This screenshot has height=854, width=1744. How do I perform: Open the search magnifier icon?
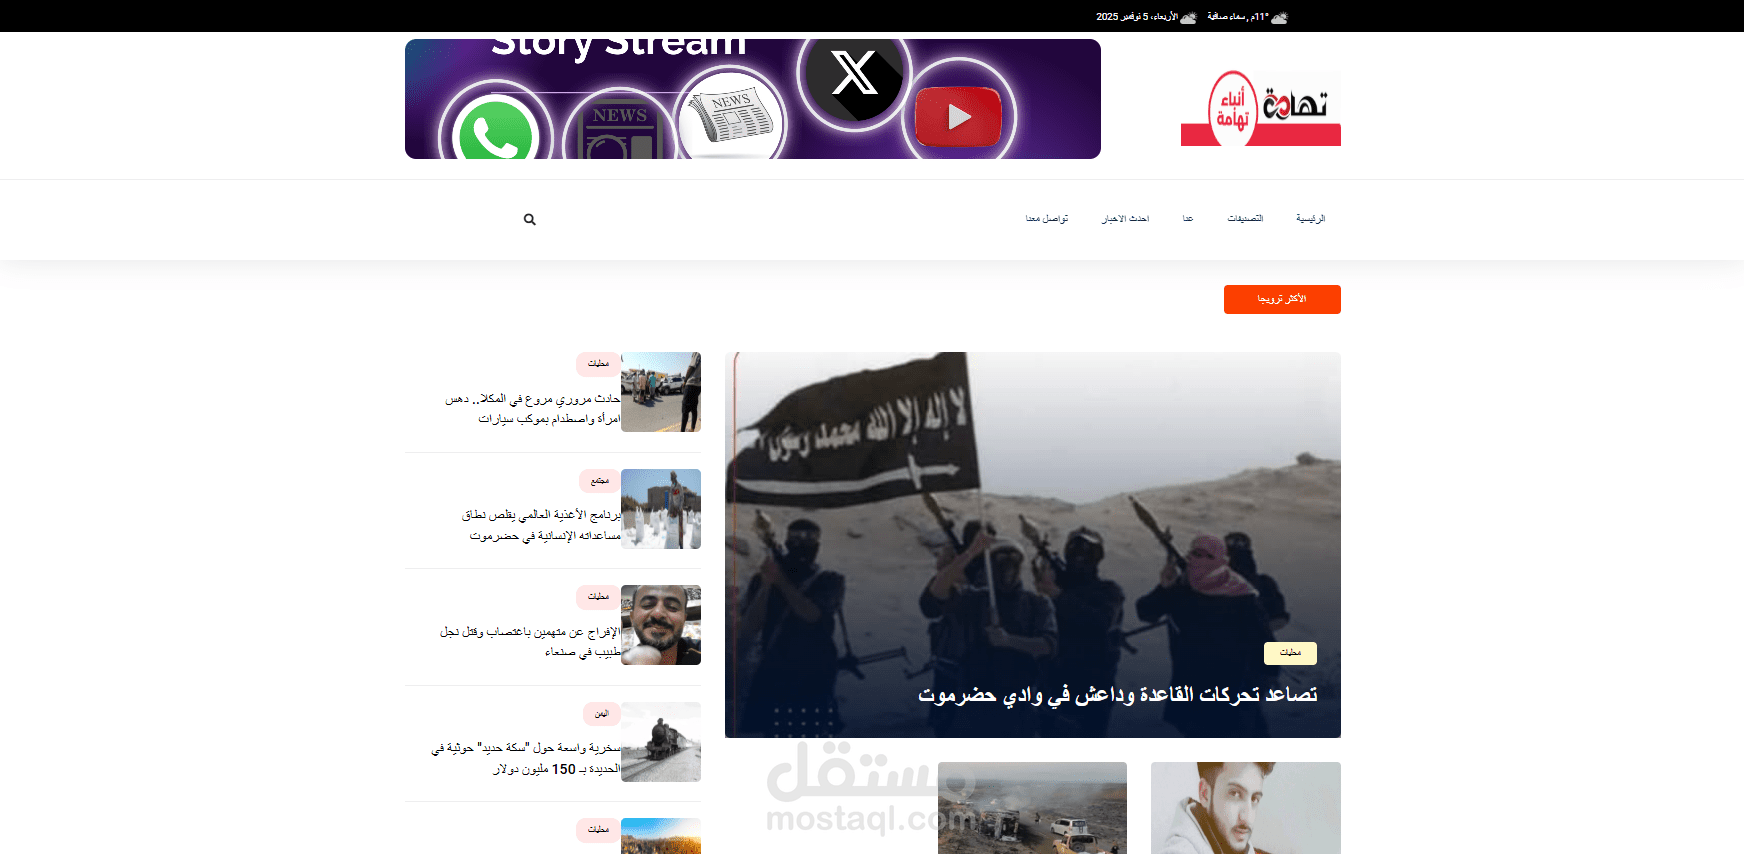pos(530,219)
